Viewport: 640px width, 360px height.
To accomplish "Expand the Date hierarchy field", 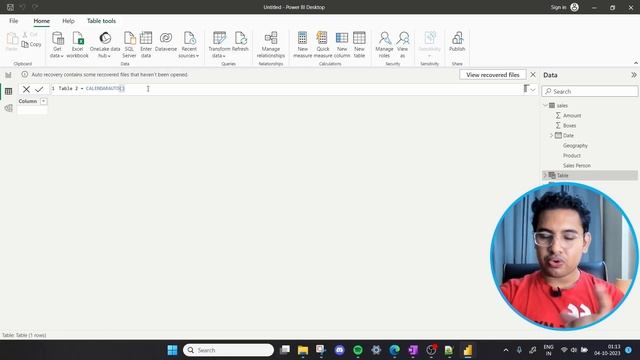I will 551,136.
